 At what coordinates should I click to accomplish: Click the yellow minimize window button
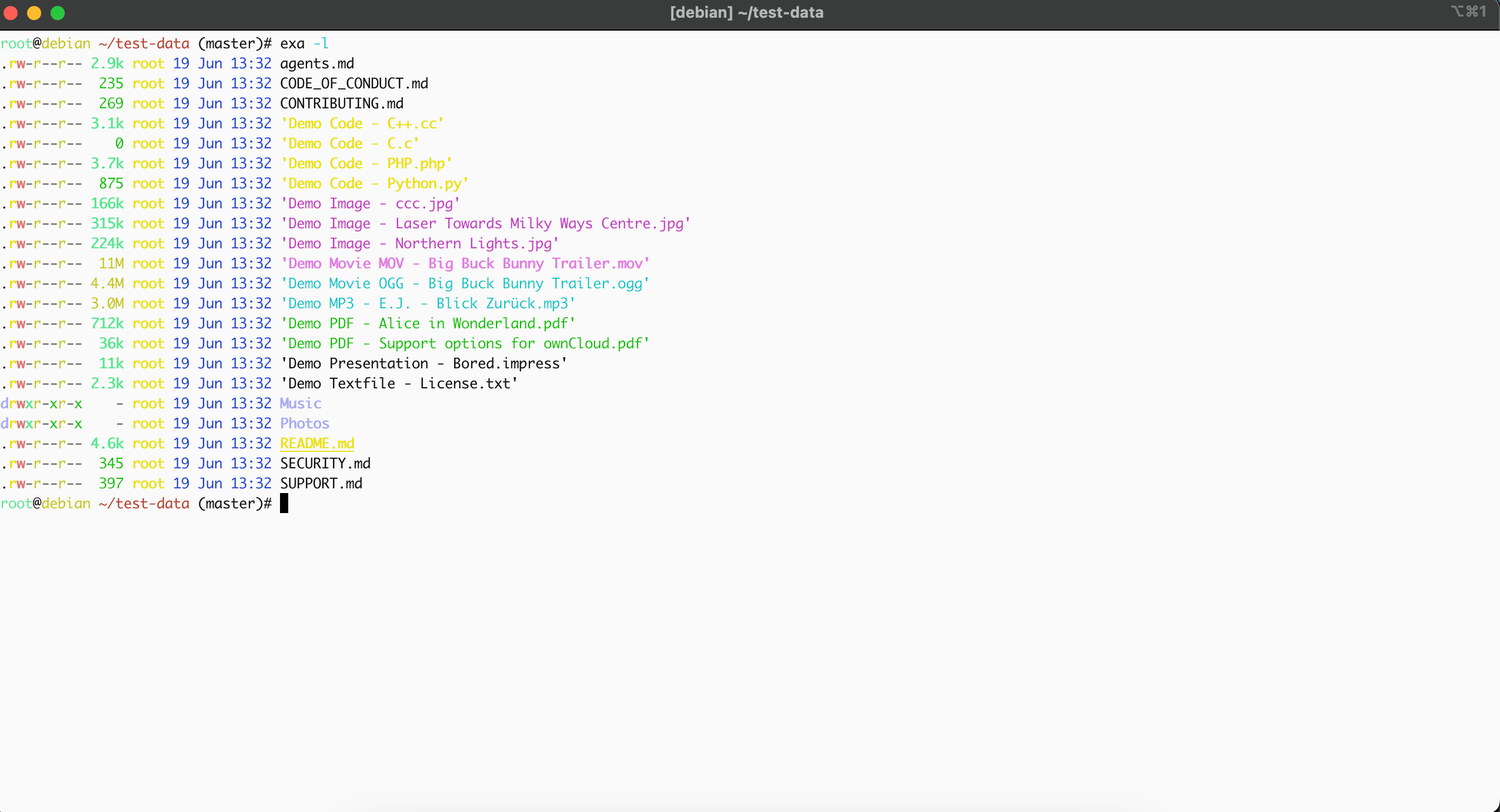pyautogui.click(x=34, y=13)
